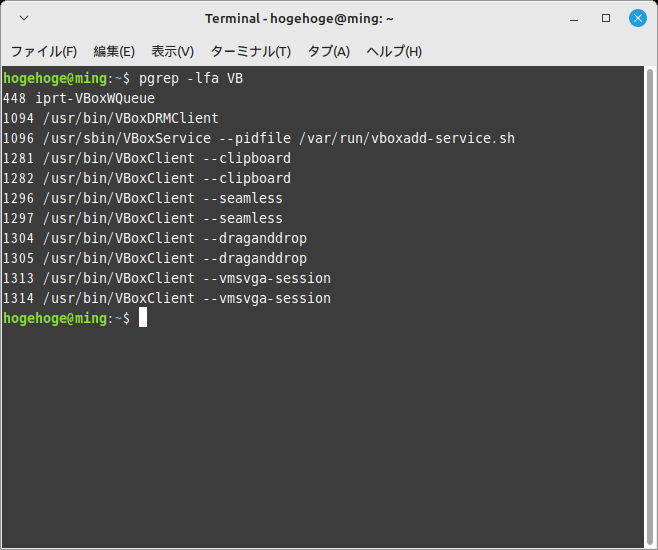This screenshot has width=658, height=550.
Task: Click the line 1304 VBoxClient --draganddrop
Action: 155,238
